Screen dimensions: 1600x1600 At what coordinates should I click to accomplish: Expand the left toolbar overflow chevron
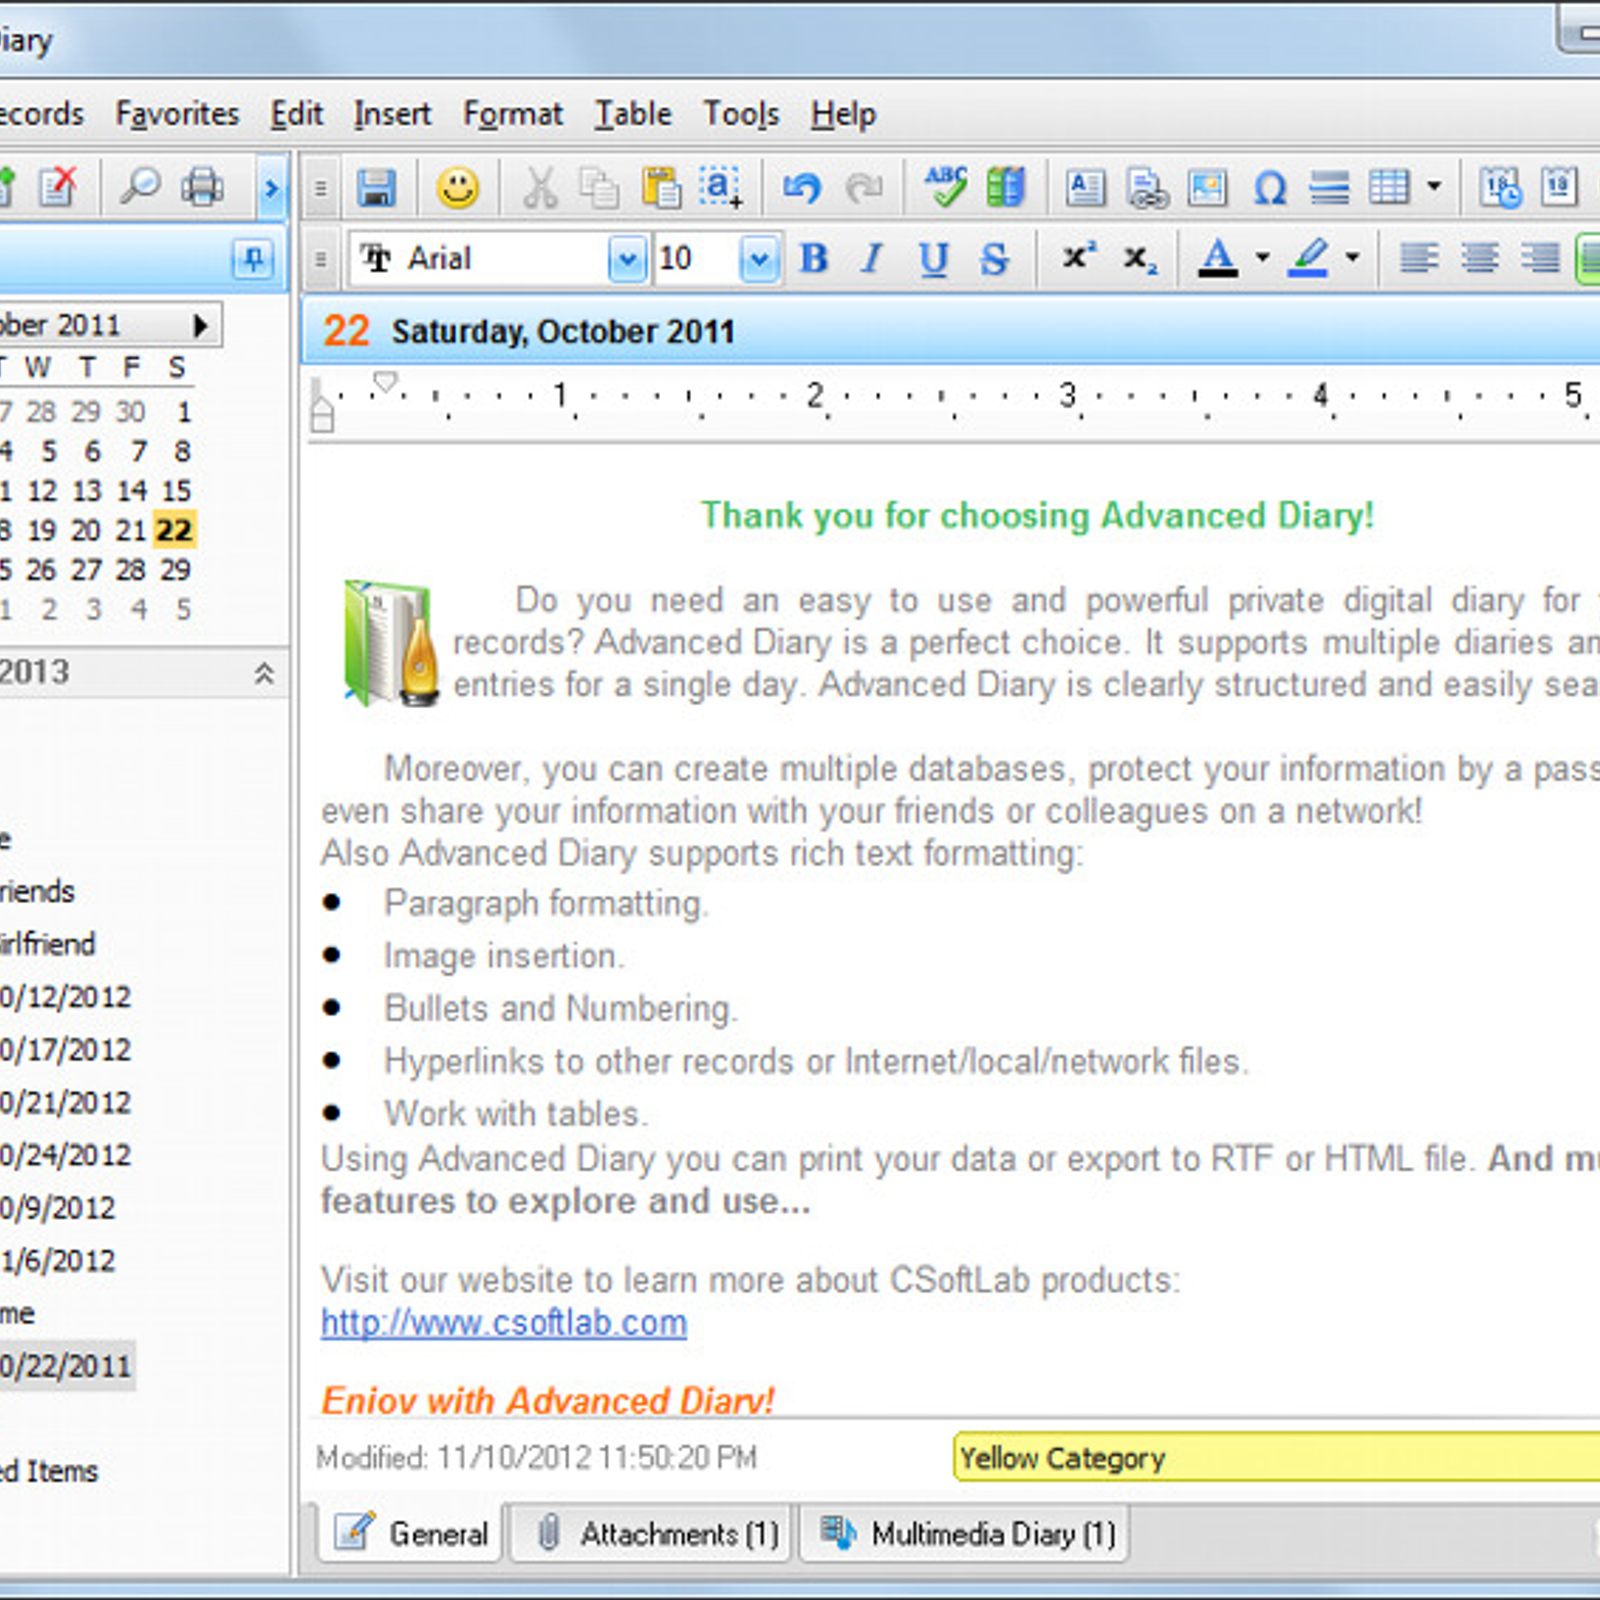[x=271, y=187]
